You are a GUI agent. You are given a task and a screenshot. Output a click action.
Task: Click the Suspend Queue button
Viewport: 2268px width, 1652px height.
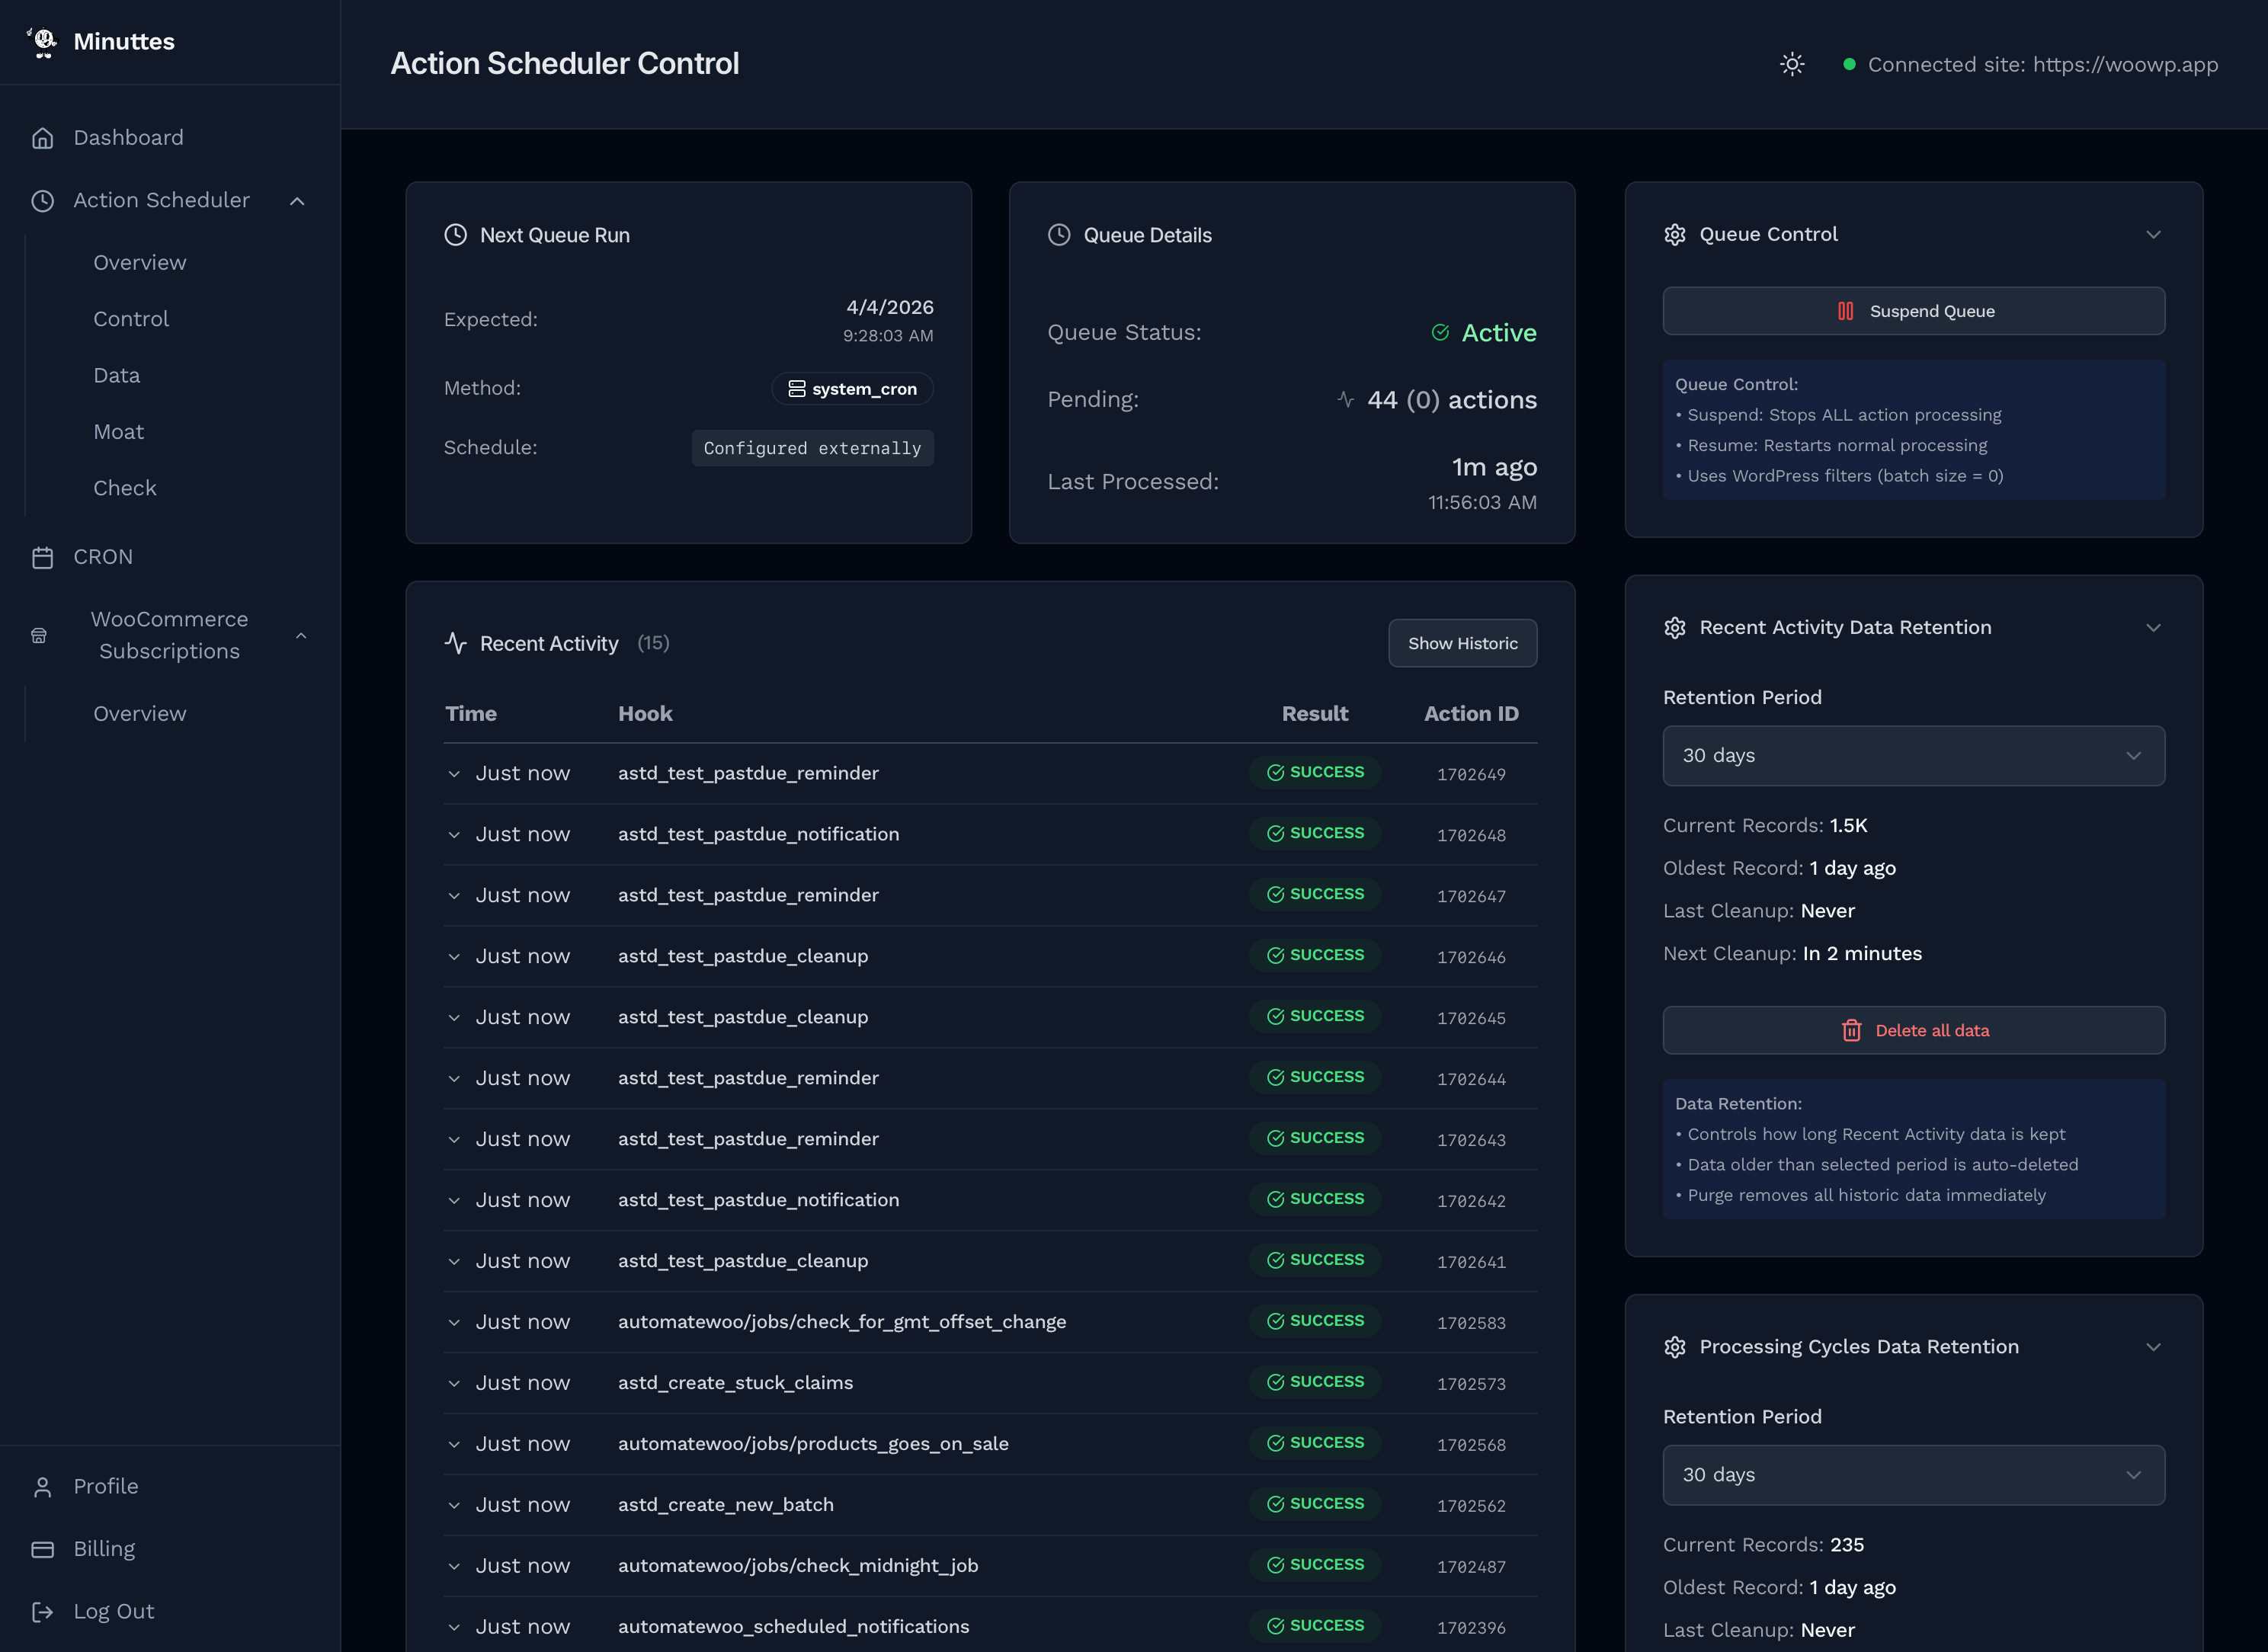coord(1912,311)
